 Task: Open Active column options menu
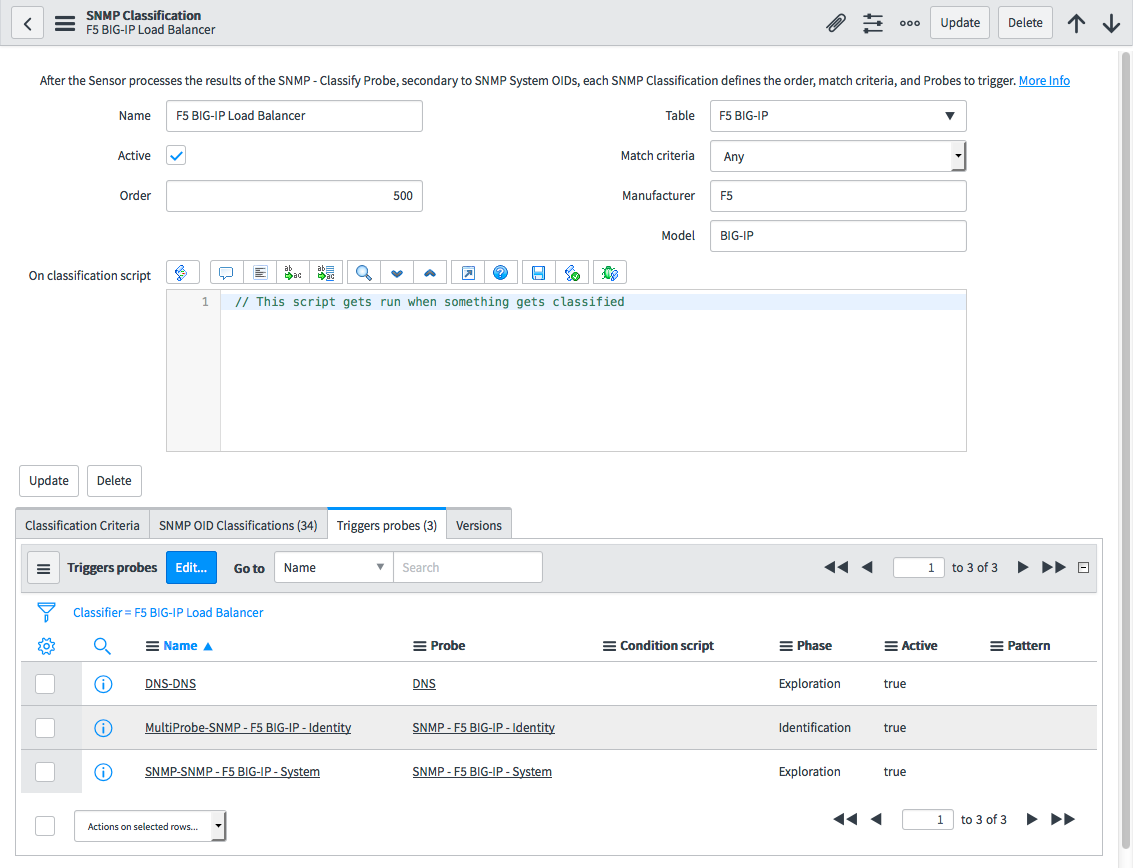click(891, 646)
